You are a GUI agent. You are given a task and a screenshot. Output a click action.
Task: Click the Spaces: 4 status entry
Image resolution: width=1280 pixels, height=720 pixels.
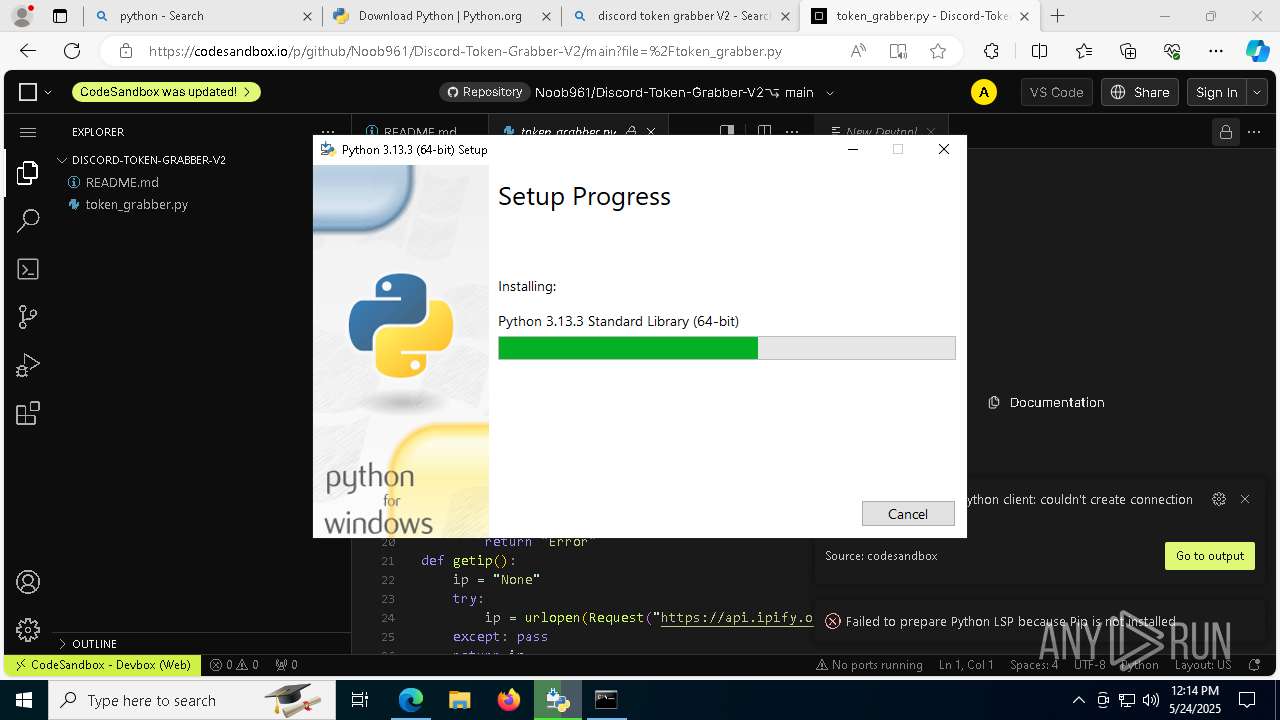1033,664
